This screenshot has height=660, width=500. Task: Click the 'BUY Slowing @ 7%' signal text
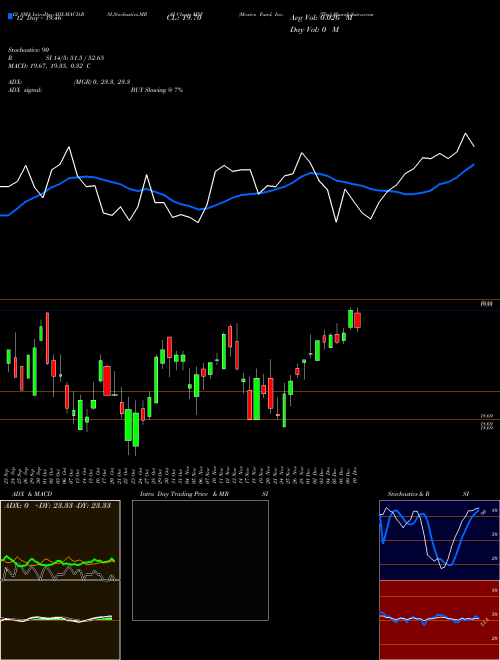pyautogui.click(x=157, y=90)
